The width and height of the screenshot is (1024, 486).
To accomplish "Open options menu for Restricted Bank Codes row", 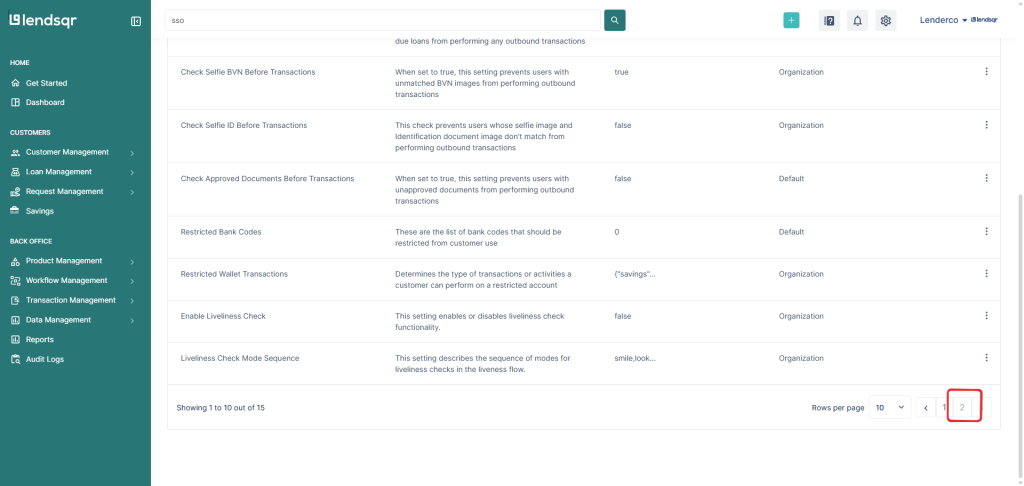I will [986, 231].
